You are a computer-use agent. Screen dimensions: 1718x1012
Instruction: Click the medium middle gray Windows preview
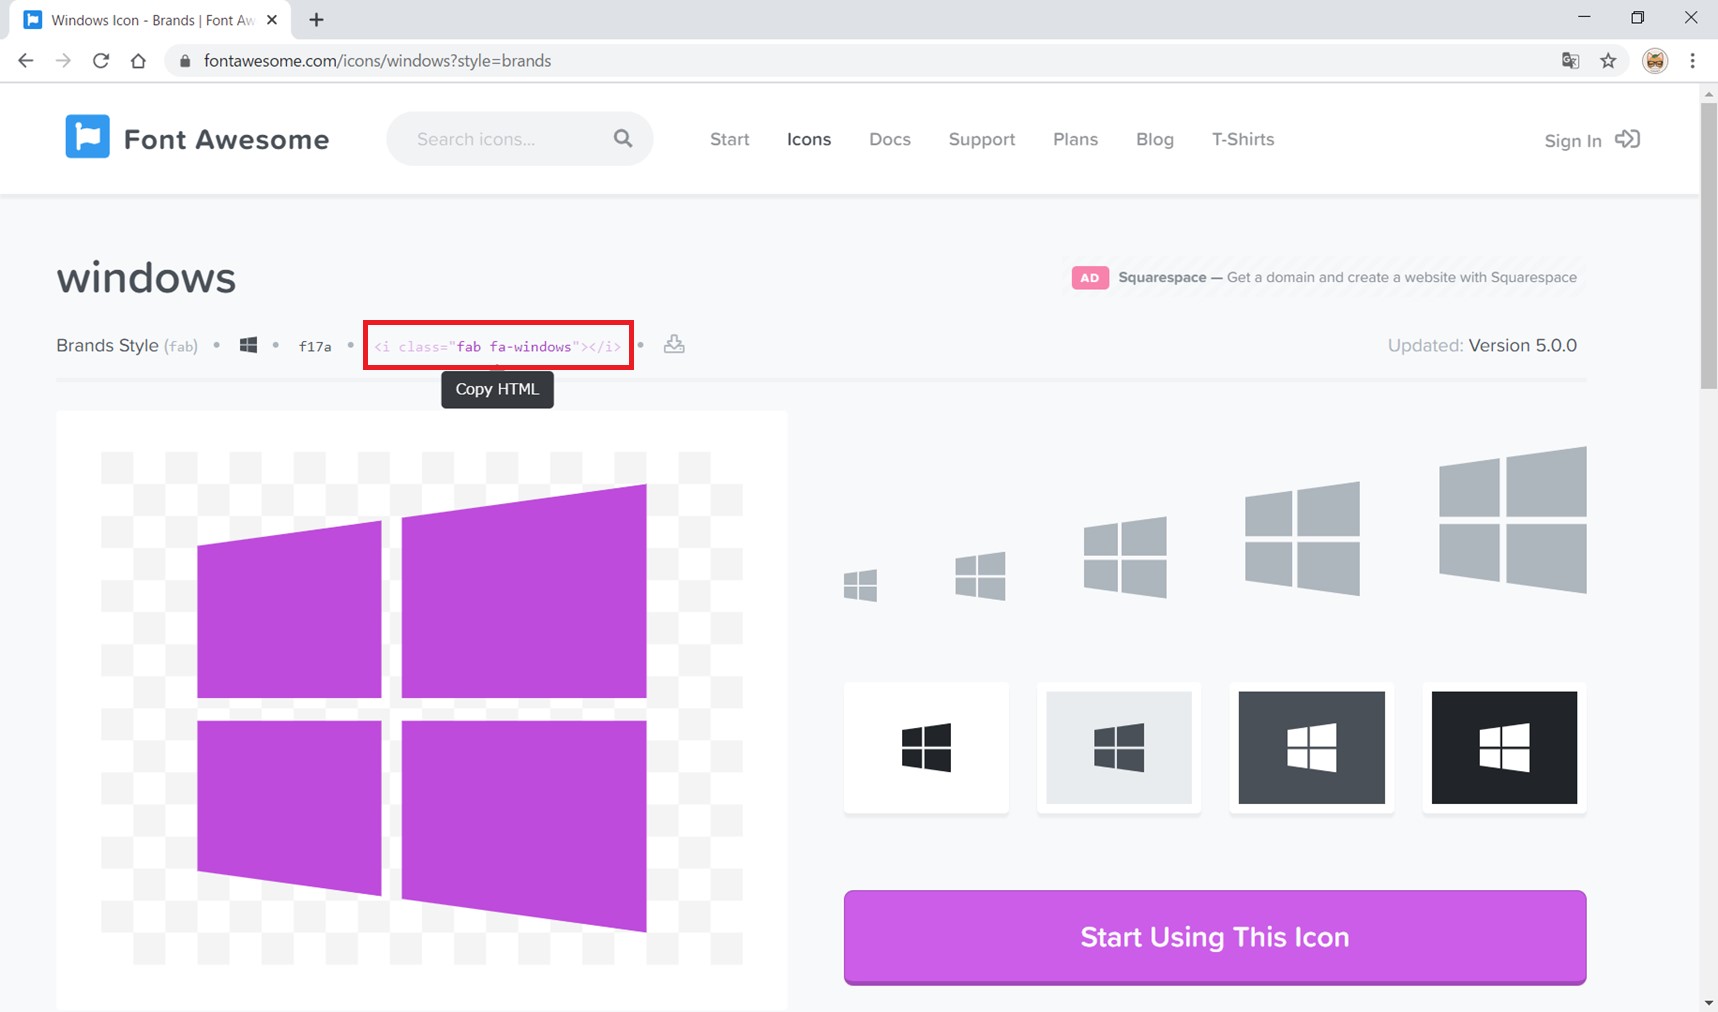coord(1125,557)
